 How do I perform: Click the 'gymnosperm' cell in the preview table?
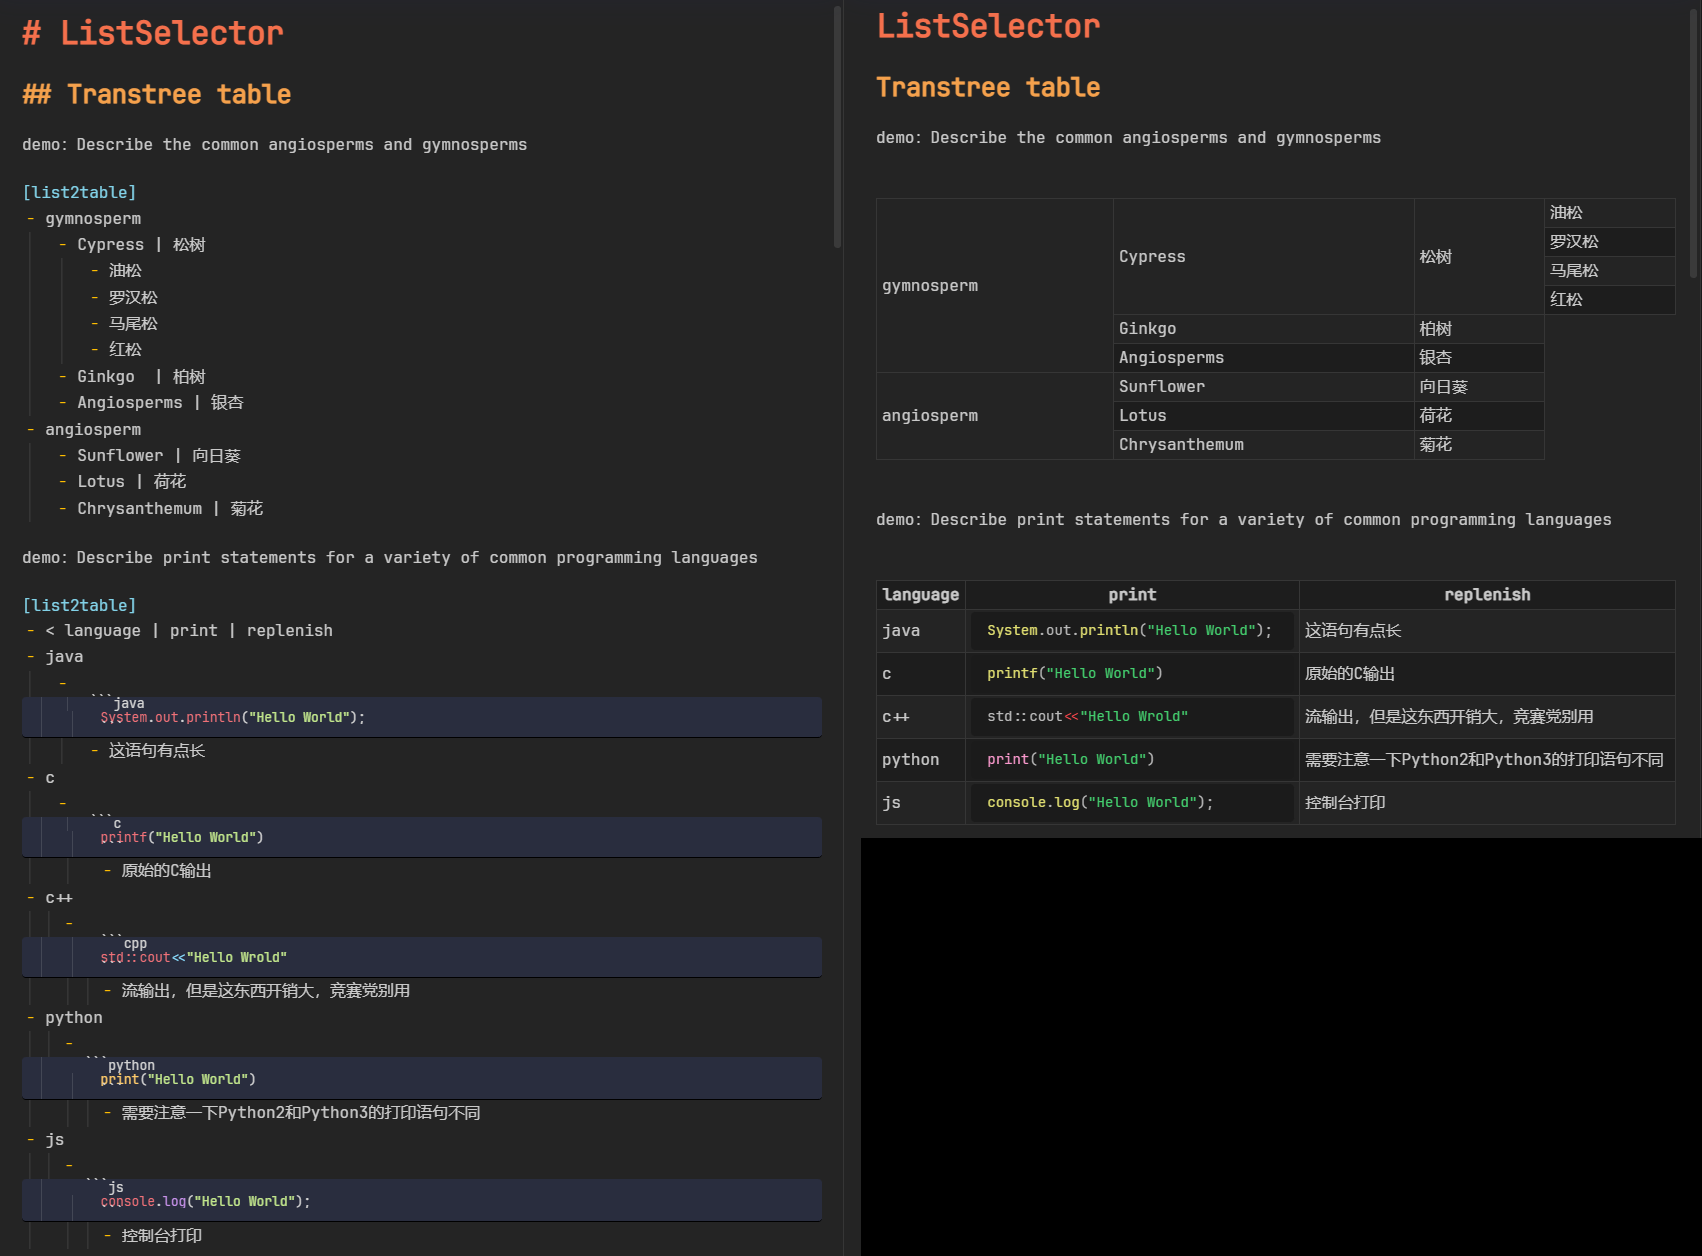pyautogui.click(x=930, y=286)
